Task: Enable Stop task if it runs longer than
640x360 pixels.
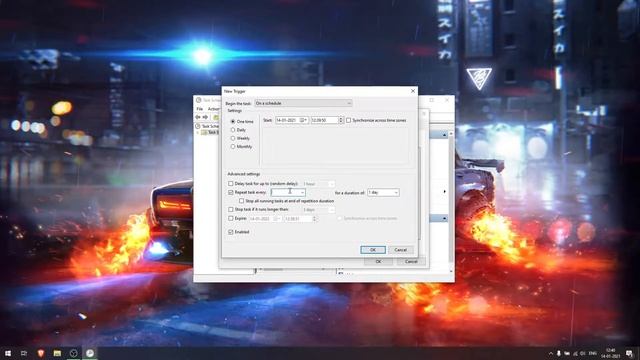Action: [231, 209]
